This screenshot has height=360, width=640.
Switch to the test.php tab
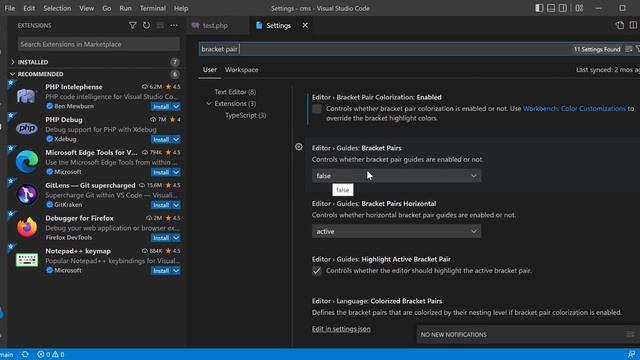[x=215, y=25]
